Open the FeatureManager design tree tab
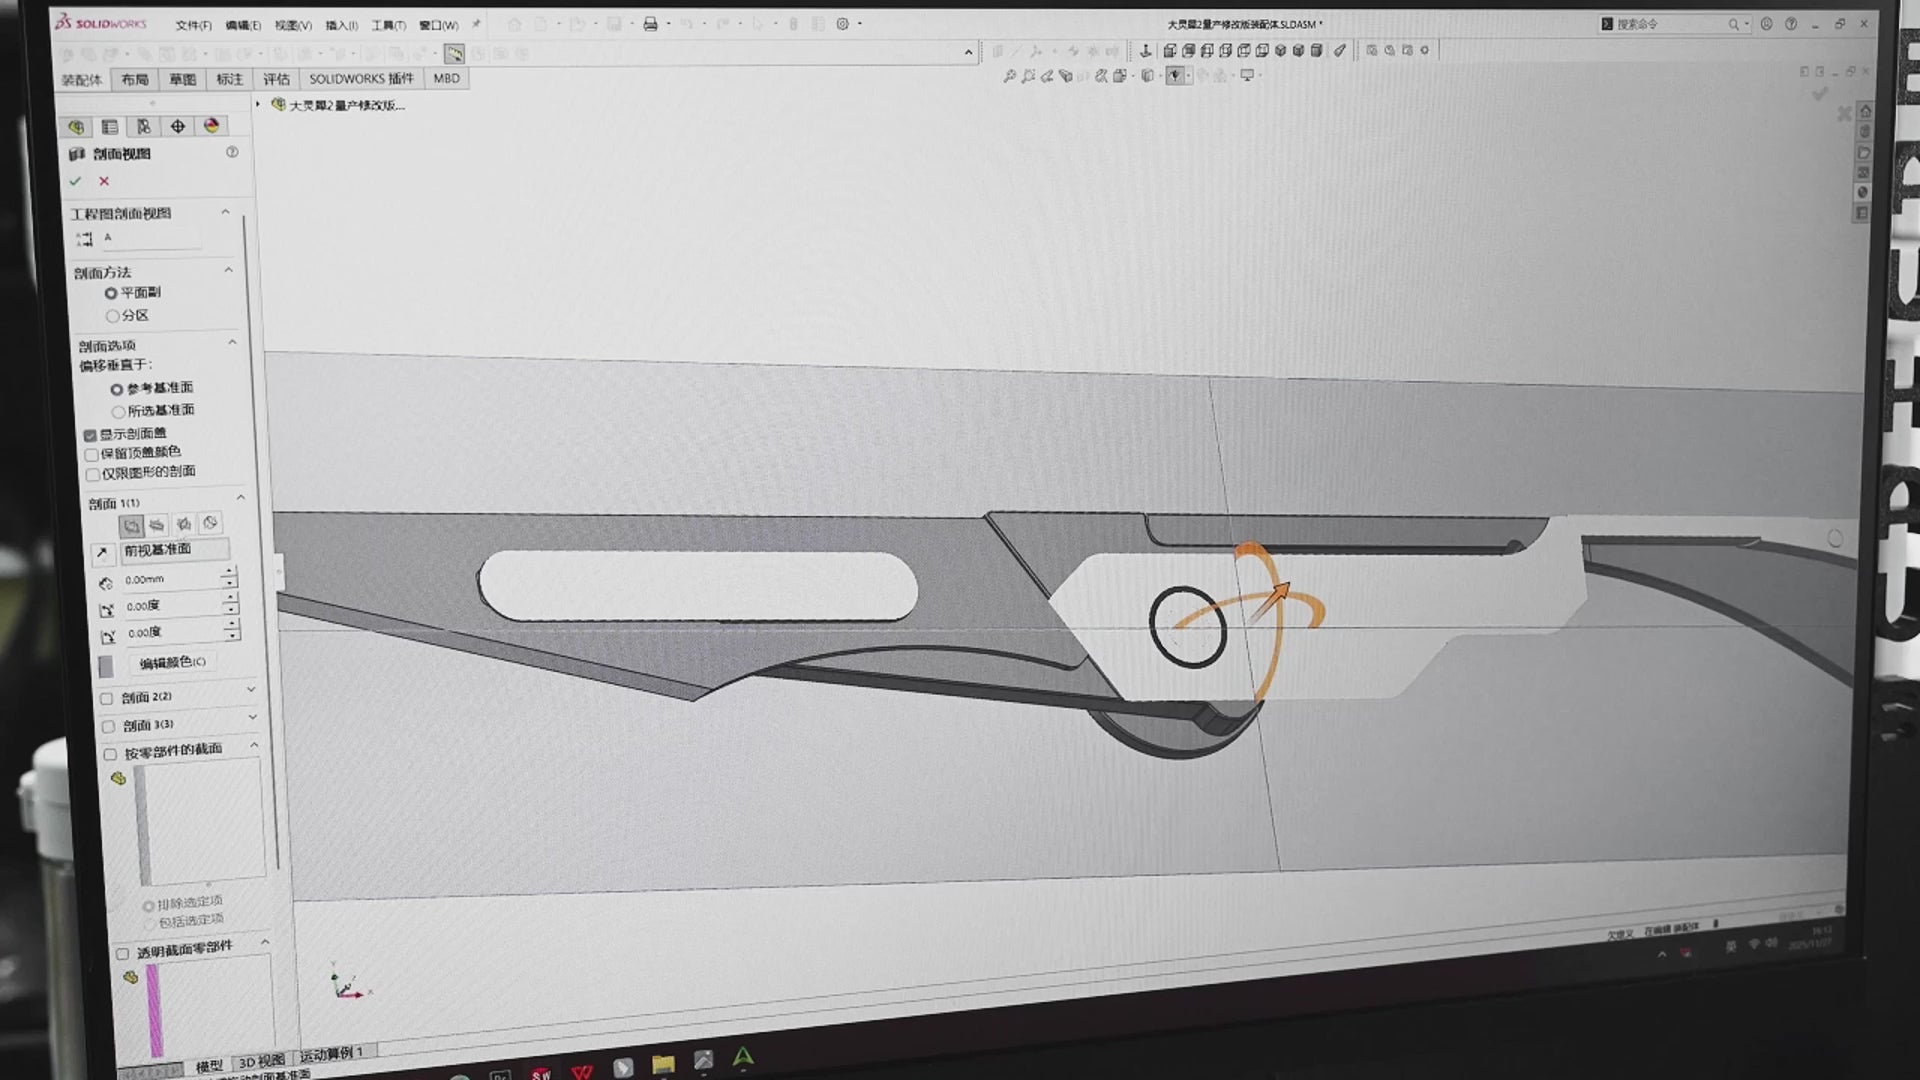The image size is (1920, 1080). (x=76, y=127)
